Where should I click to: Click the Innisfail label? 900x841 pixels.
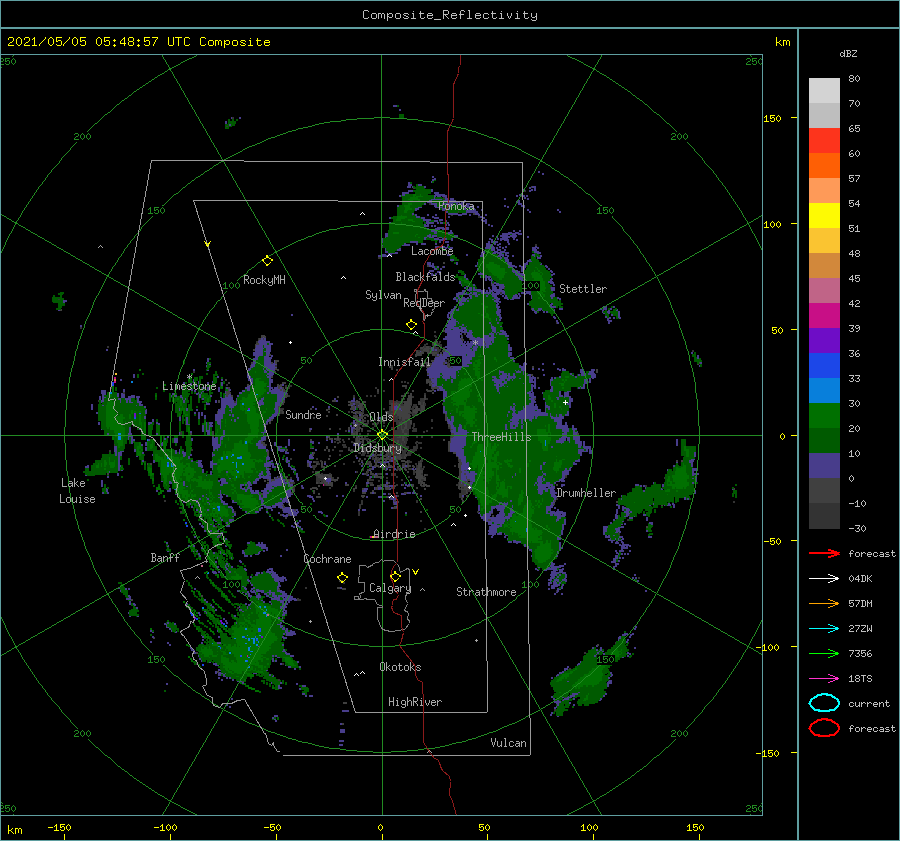click(x=404, y=362)
